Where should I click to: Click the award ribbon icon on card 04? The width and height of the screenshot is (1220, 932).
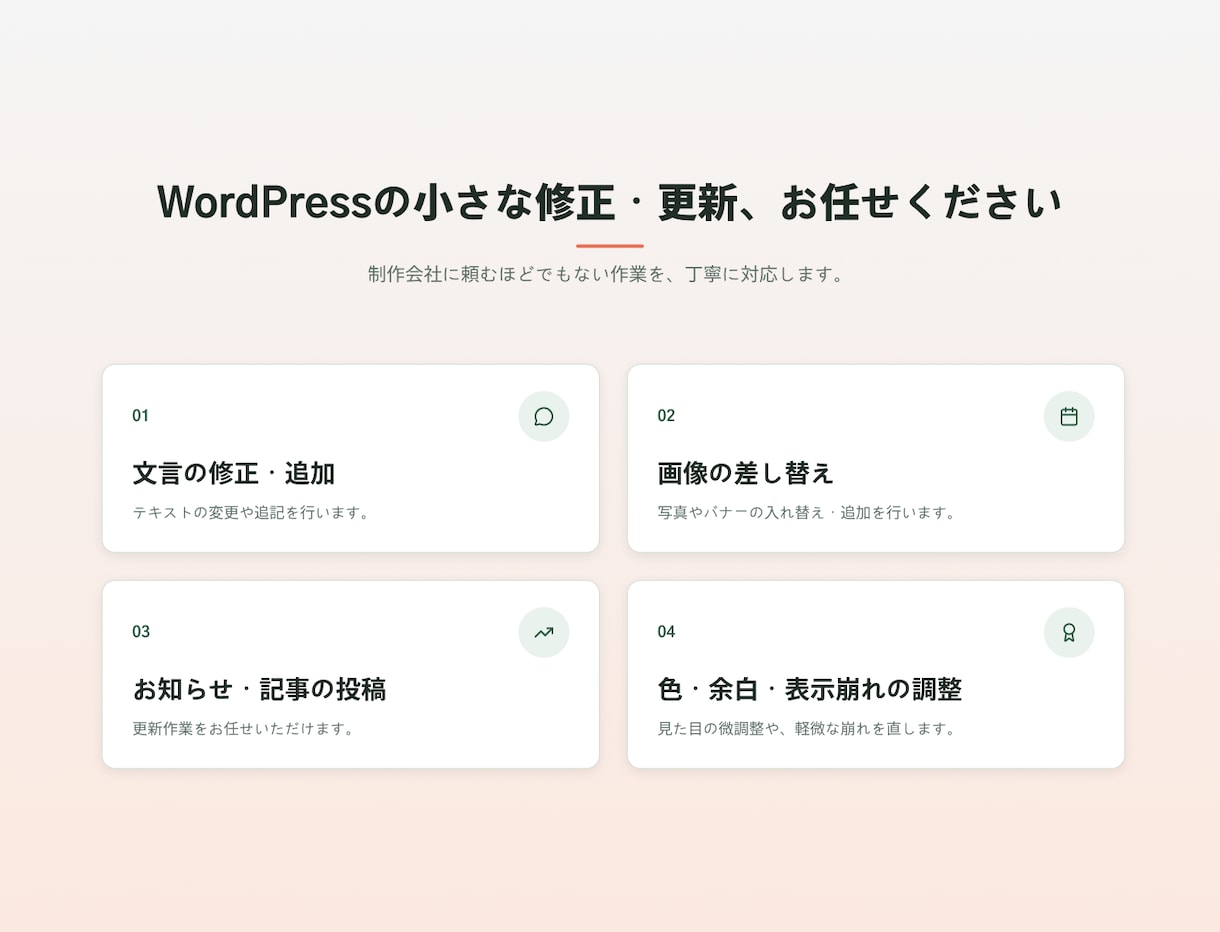click(1069, 632)
